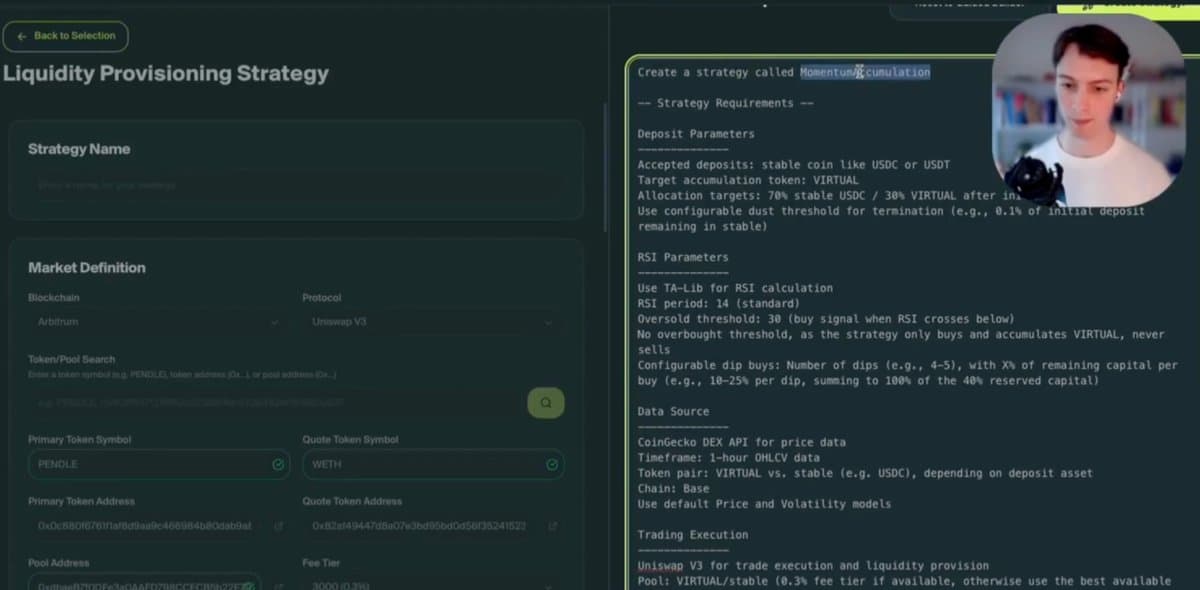This screenshot has width=1200, height=590.
Task: Click the Pool Address external link icon
Action: click(x=278, y=583)
